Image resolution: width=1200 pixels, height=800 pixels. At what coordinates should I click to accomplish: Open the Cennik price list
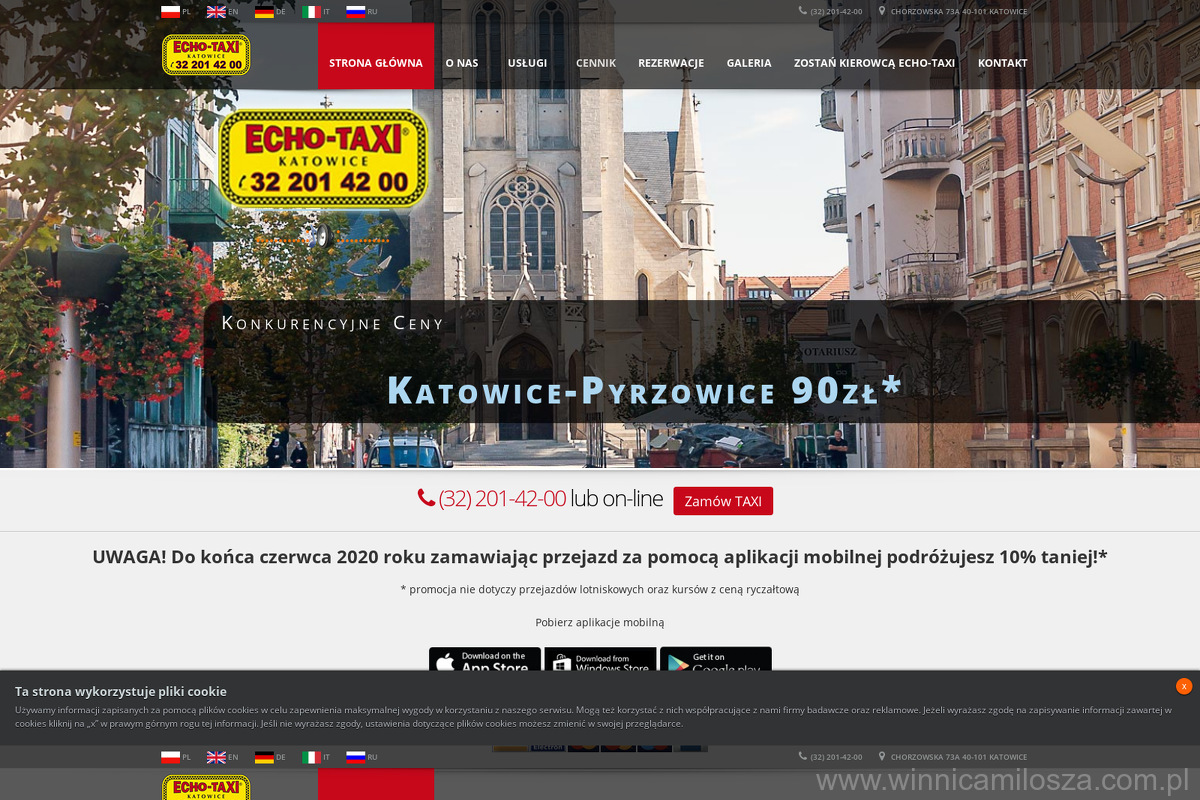(x=596, y=63)
